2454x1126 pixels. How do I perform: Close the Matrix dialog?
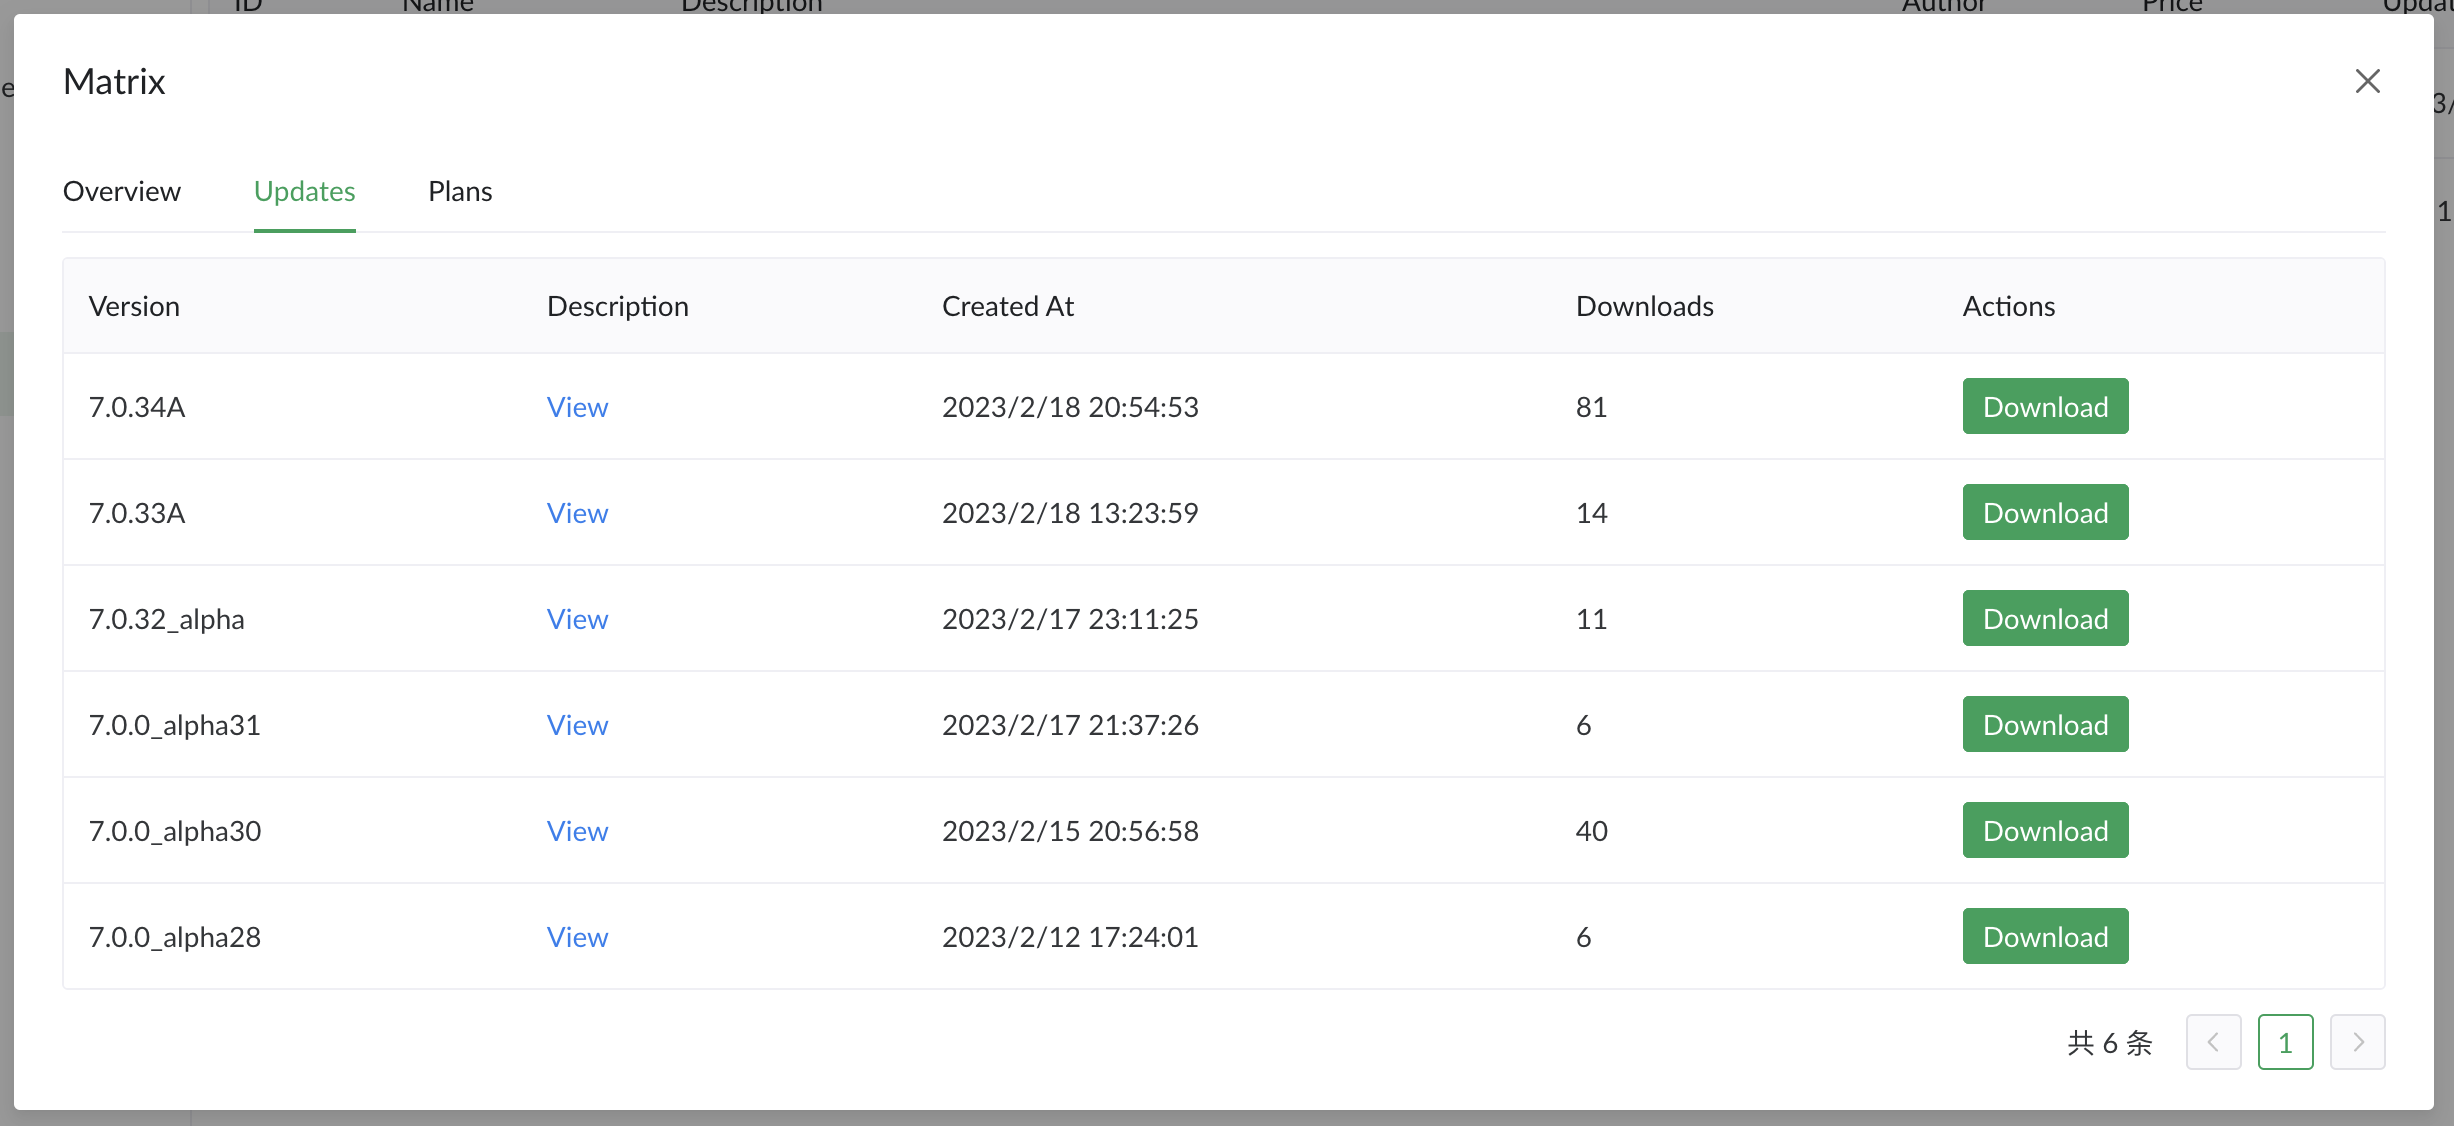click(2367, 81)
